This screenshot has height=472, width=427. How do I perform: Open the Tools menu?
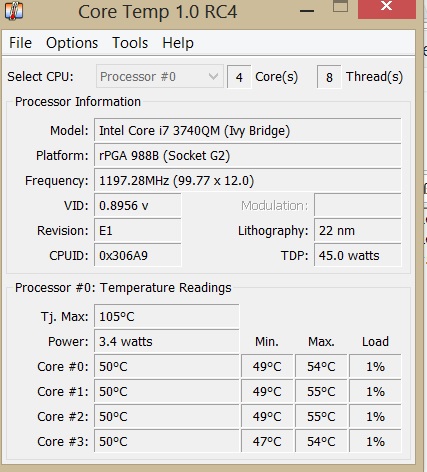tap(130, 43)
